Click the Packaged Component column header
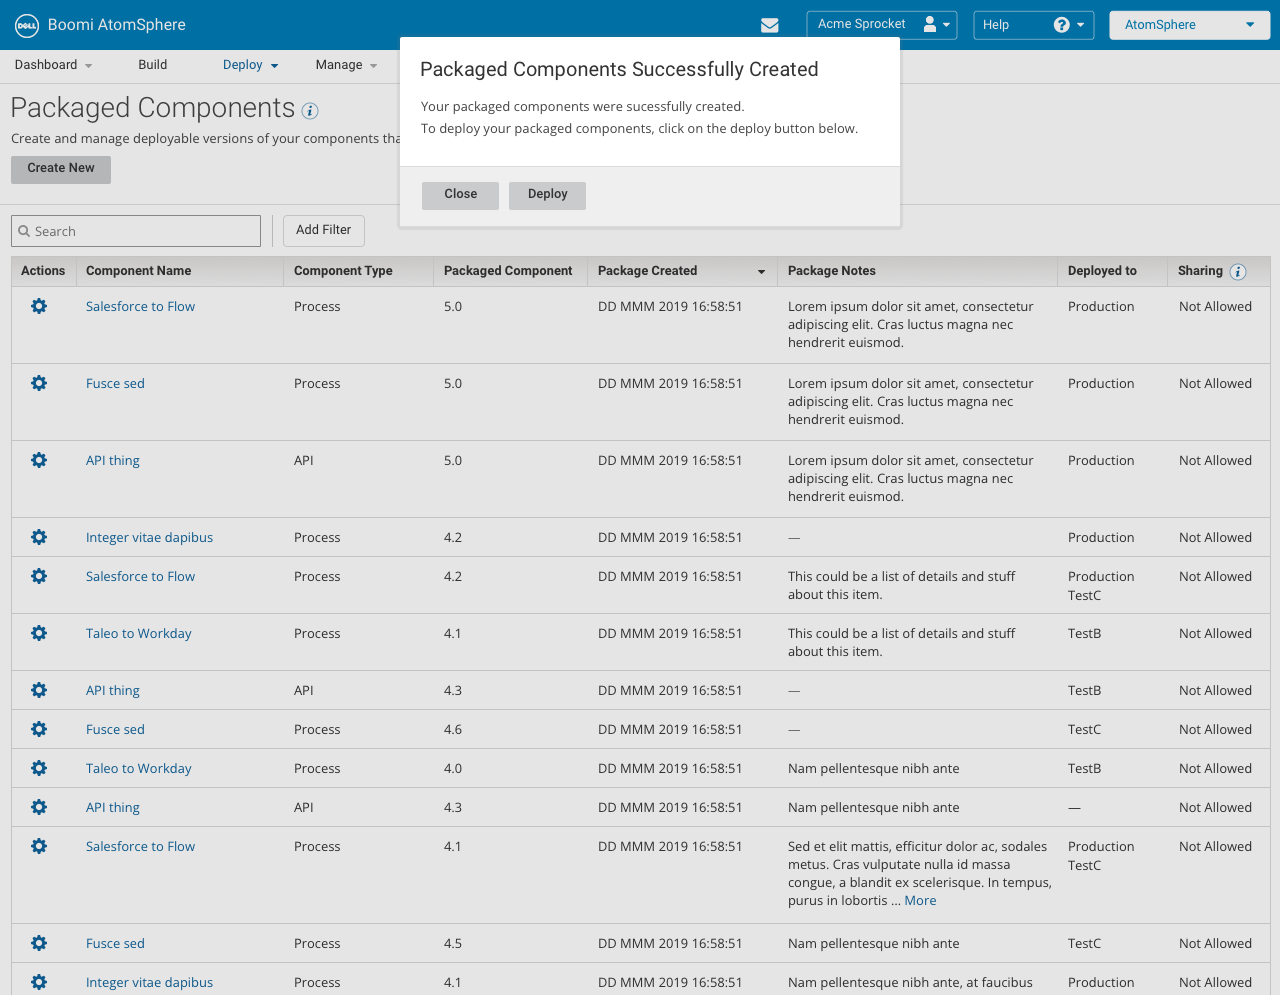Viewport: 1280px width, 995px height. click(x=508, y=271)
